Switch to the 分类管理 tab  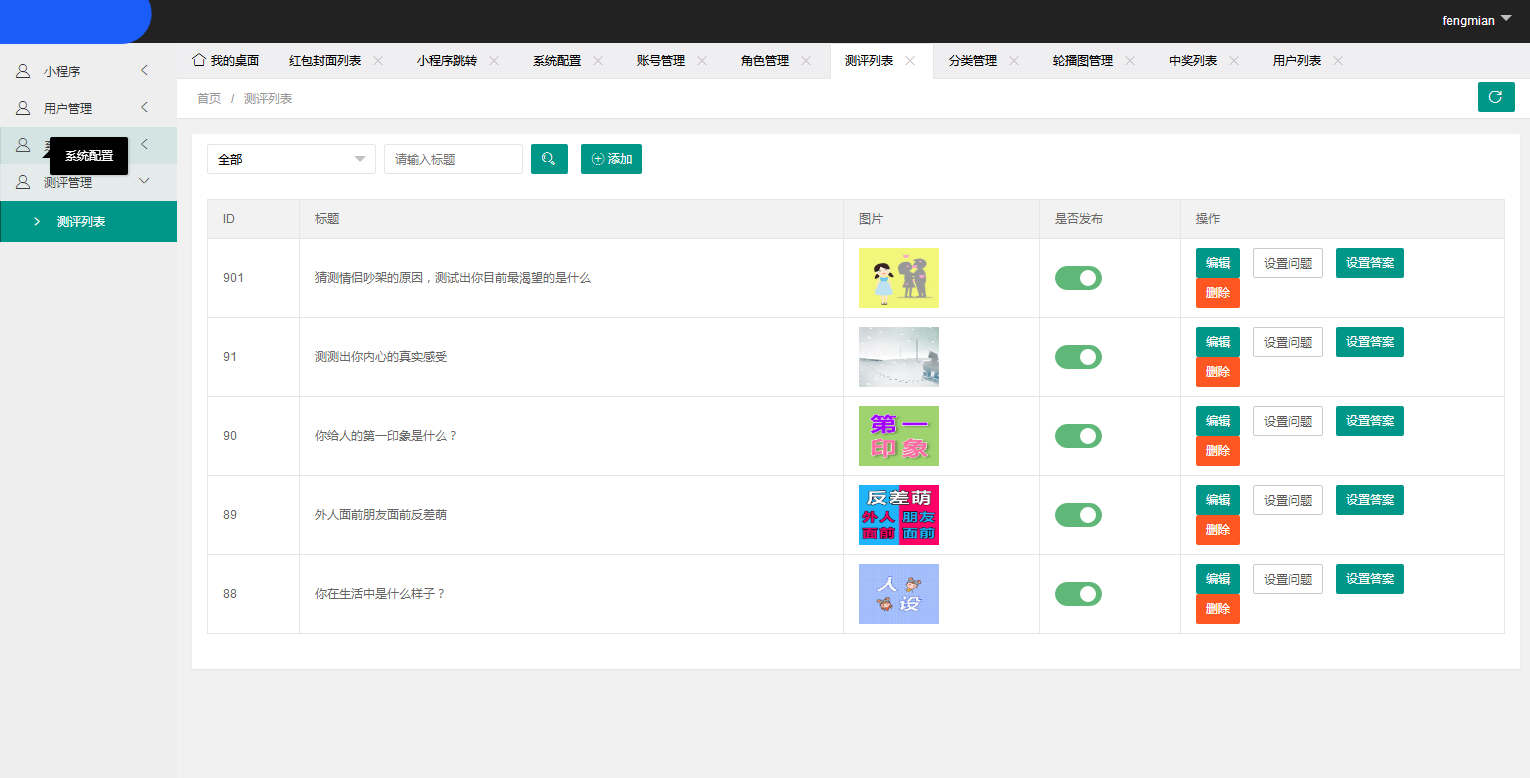click(975, 60)
